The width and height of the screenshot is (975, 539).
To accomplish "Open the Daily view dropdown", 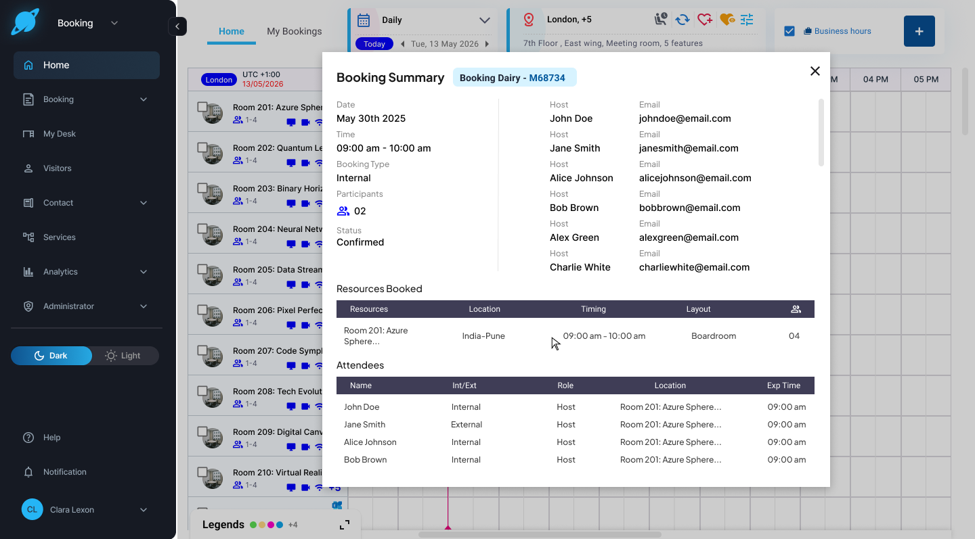I will [x=484, y=21].
